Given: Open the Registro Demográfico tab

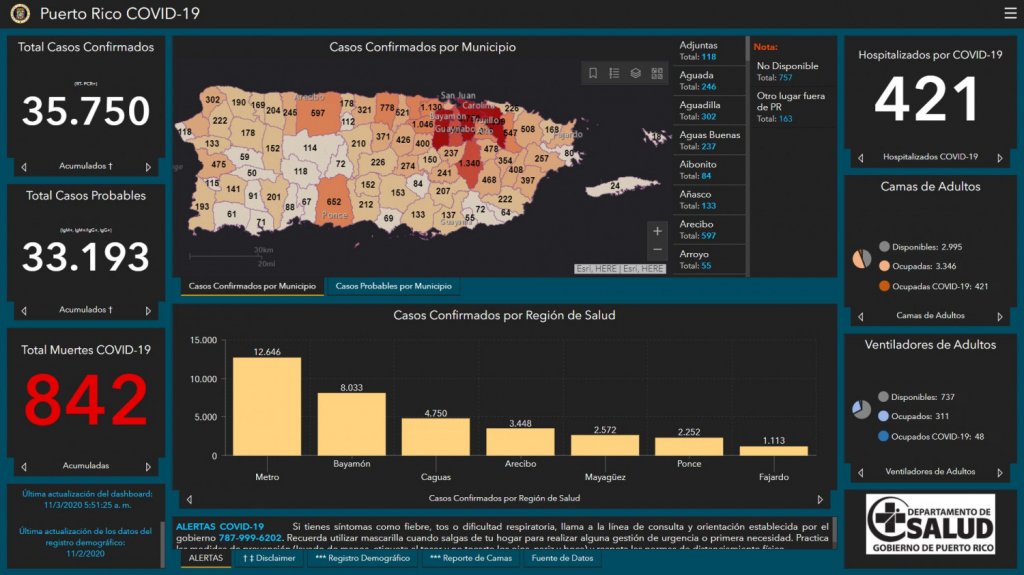Looking at the screenshot, I should pos(362,558).
